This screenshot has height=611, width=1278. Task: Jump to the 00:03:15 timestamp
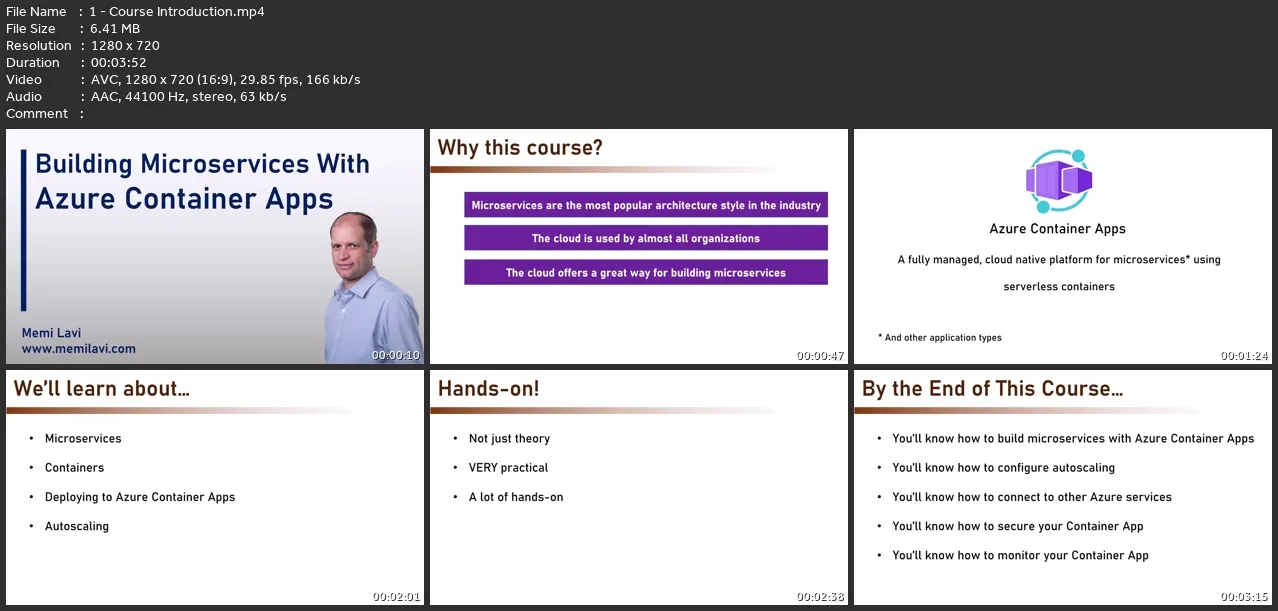[1244, 597]
